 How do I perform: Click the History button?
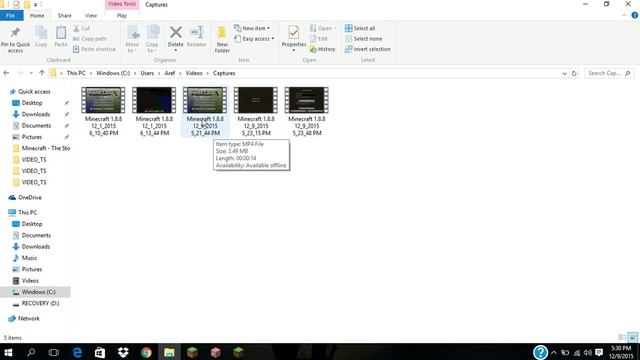322,49
